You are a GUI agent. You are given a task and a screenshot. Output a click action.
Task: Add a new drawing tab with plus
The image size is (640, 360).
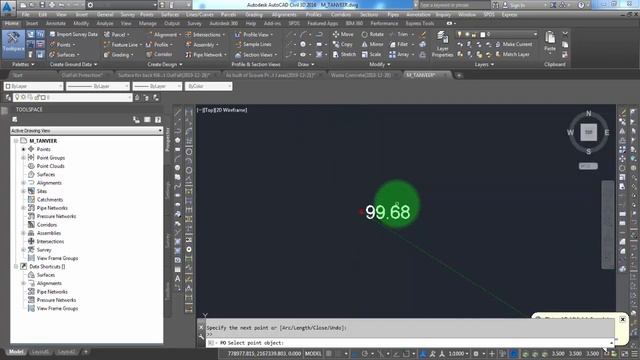tap(459, 75)
